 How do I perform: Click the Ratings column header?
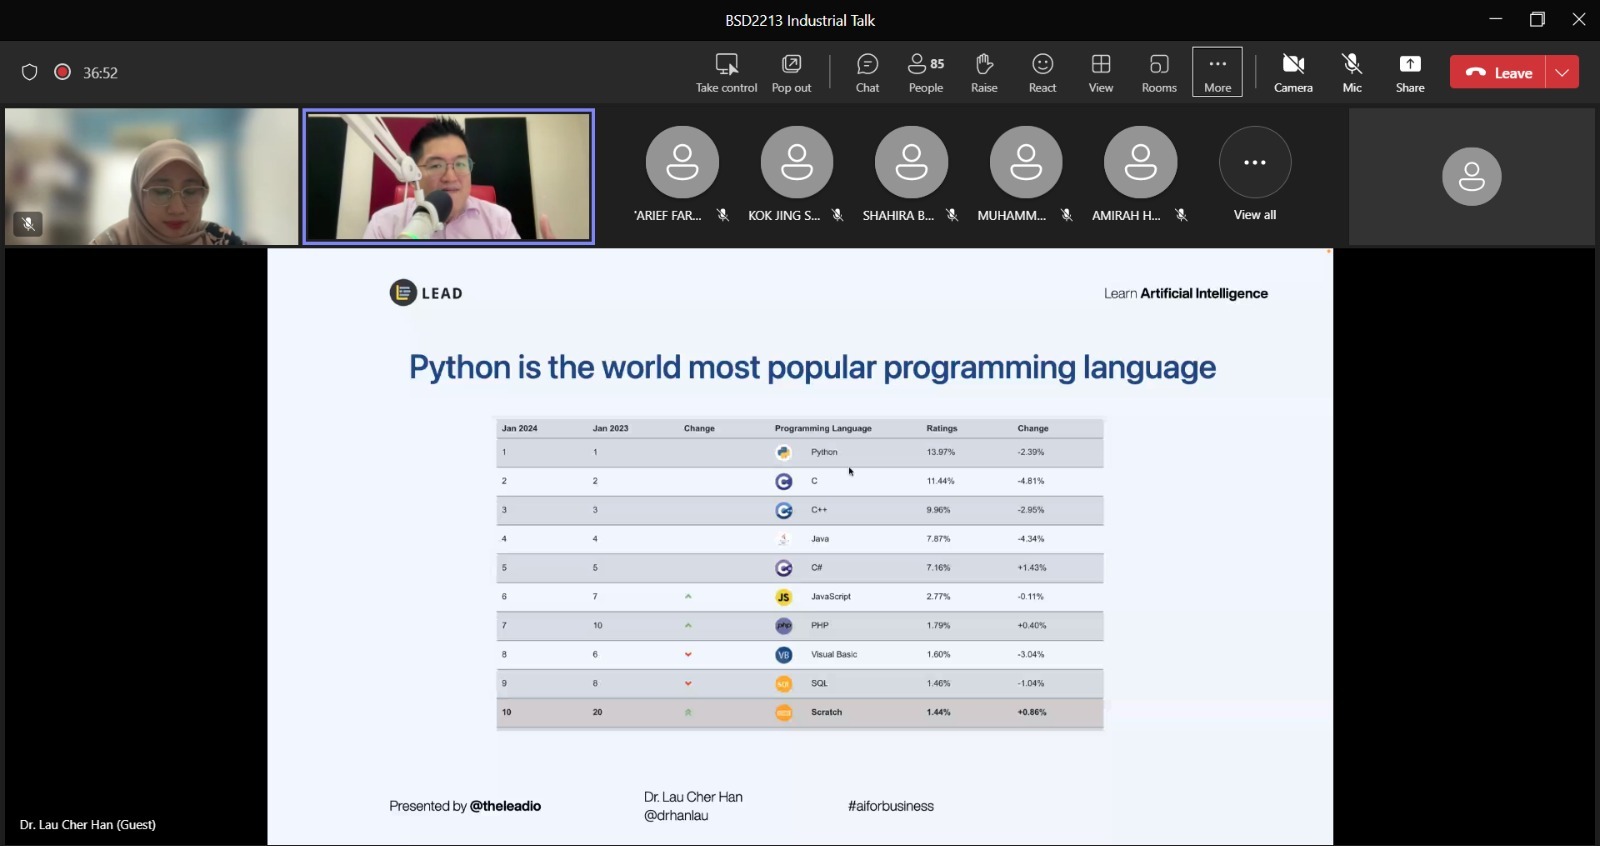tap(942, 428)
